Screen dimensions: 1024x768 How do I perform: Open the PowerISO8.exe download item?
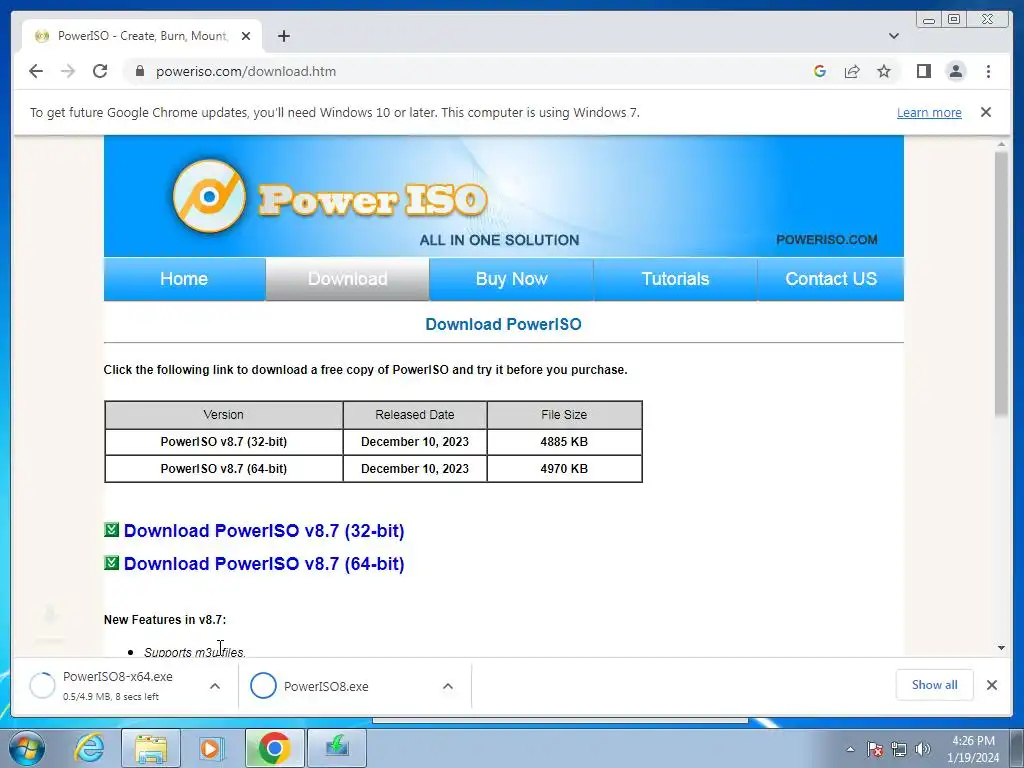pyautogui.click(x=327, y=686)
